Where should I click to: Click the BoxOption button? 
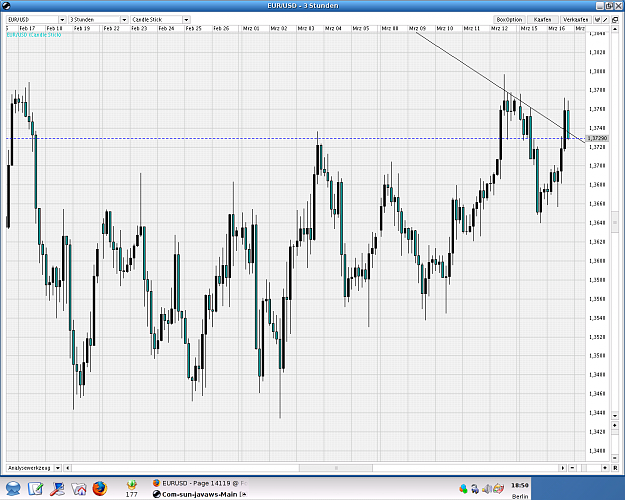click(509, 20)
